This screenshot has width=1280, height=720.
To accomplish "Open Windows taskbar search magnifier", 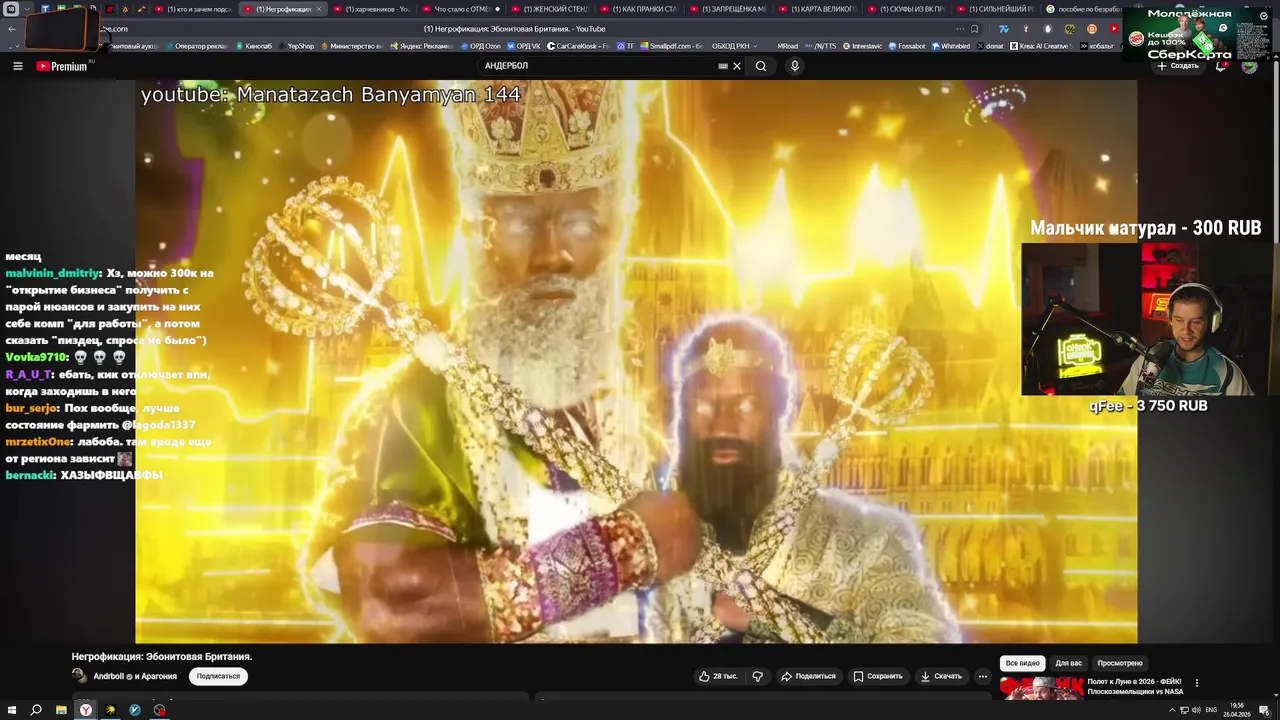I will [36, 710].
